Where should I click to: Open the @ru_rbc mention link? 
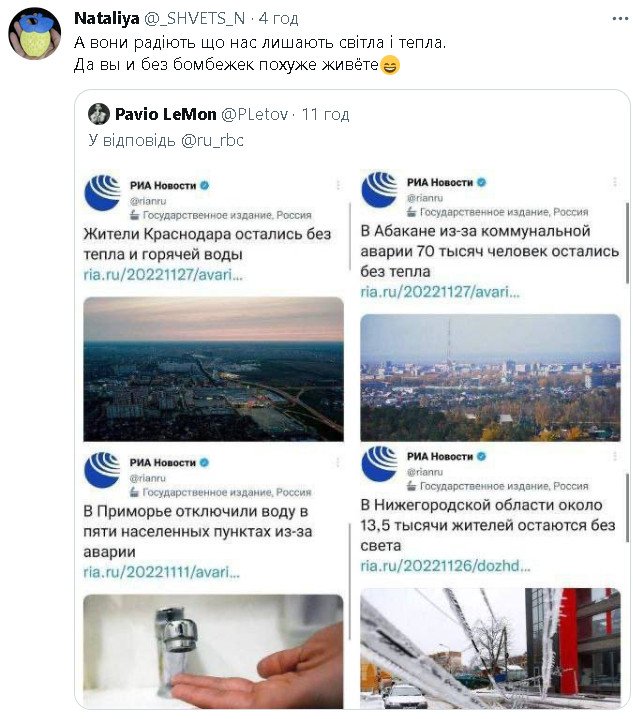213,140
